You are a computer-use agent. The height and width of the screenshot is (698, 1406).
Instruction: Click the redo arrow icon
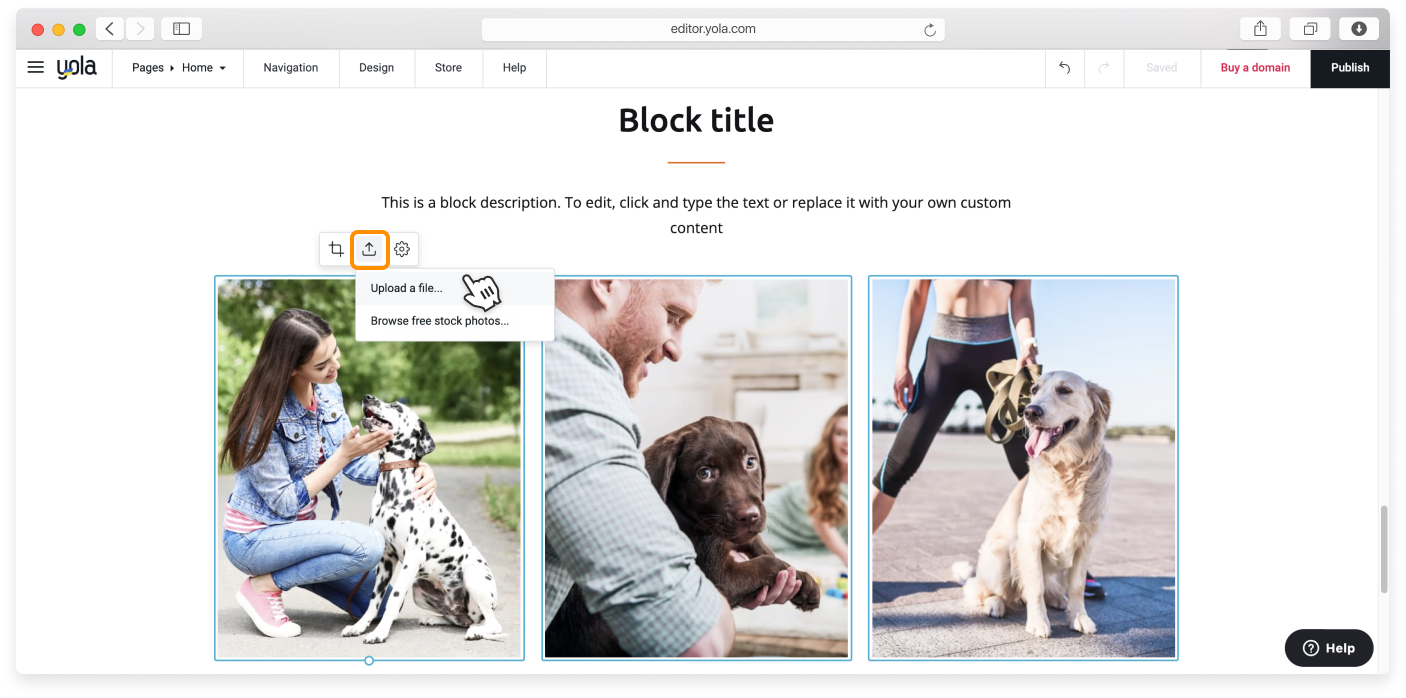[1104, 68]
